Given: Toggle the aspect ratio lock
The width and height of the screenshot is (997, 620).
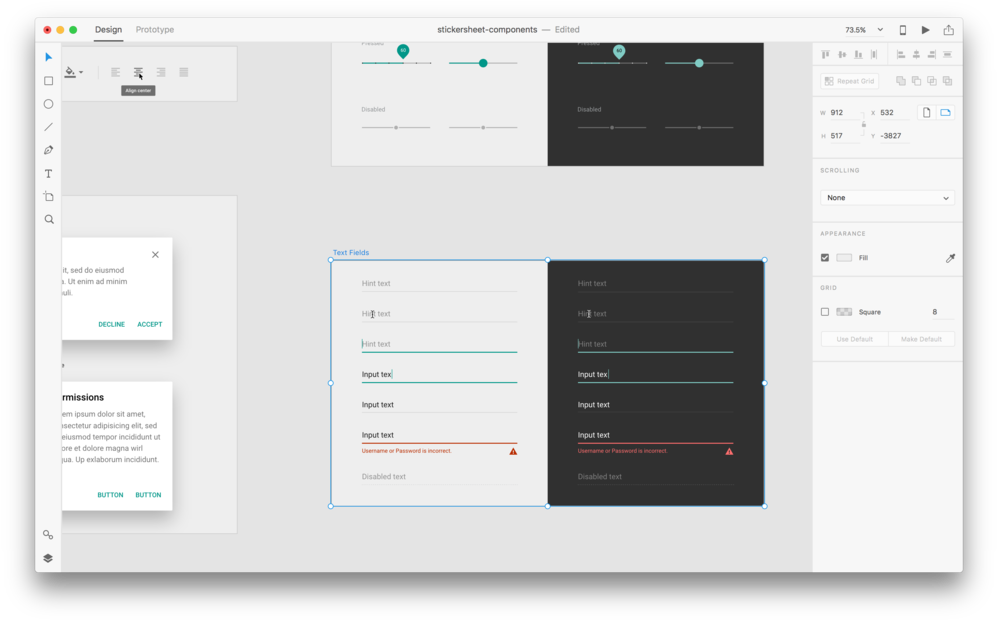Looking at the screenshot, I should coord(863,125).
